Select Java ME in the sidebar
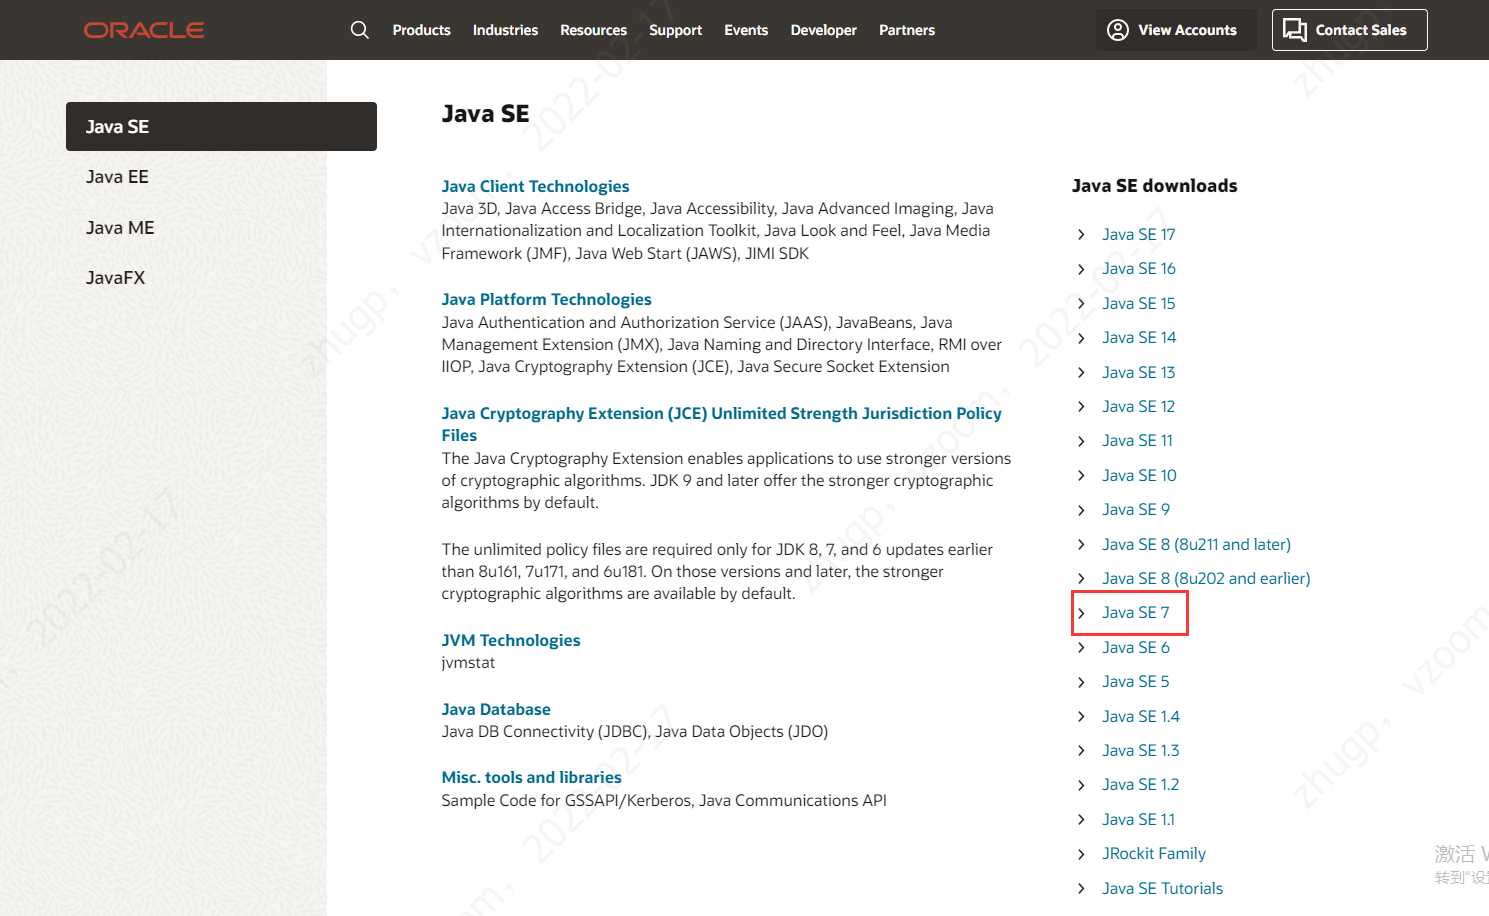 (x=120, y=228)
